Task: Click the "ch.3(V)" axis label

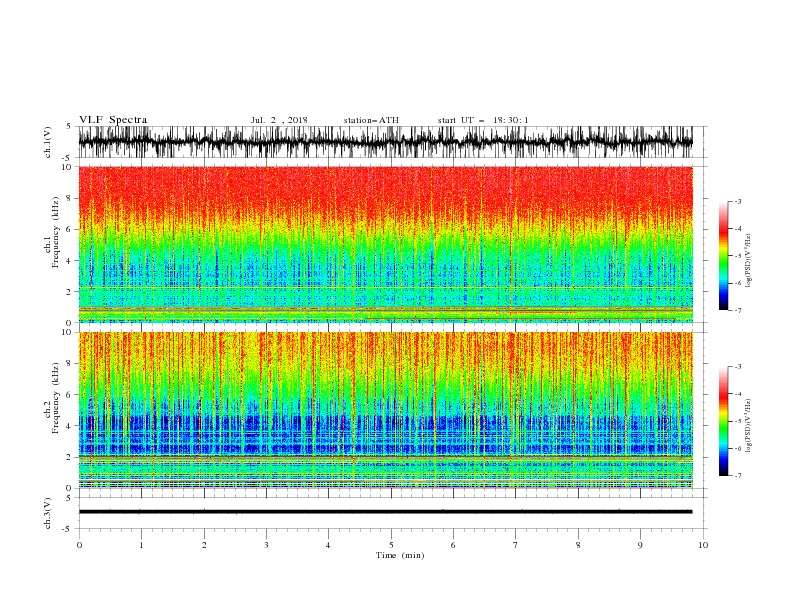Action: (x=48, y=513)
